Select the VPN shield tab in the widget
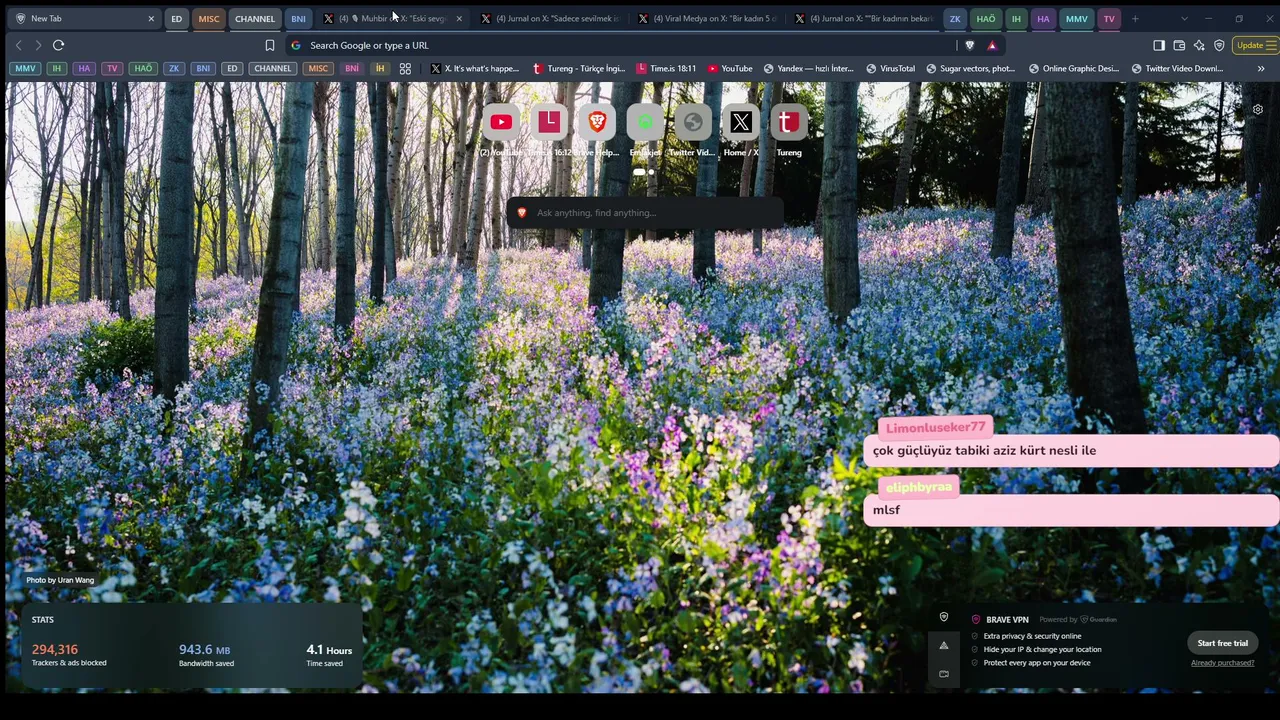The height and width of the screenshot is (720, 1280). click(x=943, y=617)
